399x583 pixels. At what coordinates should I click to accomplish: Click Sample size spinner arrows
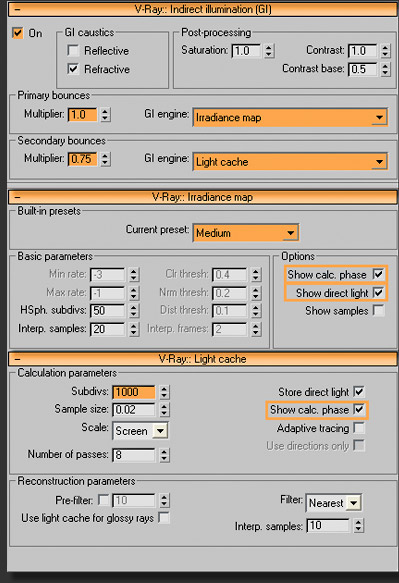[x=164, y=410]
